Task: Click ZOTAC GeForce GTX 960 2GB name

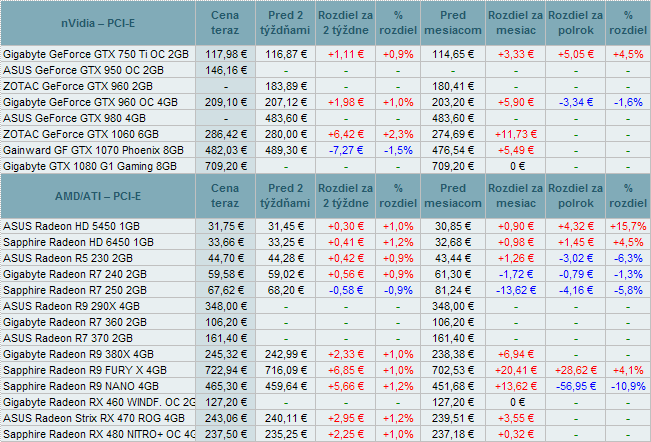Action: 78,86
